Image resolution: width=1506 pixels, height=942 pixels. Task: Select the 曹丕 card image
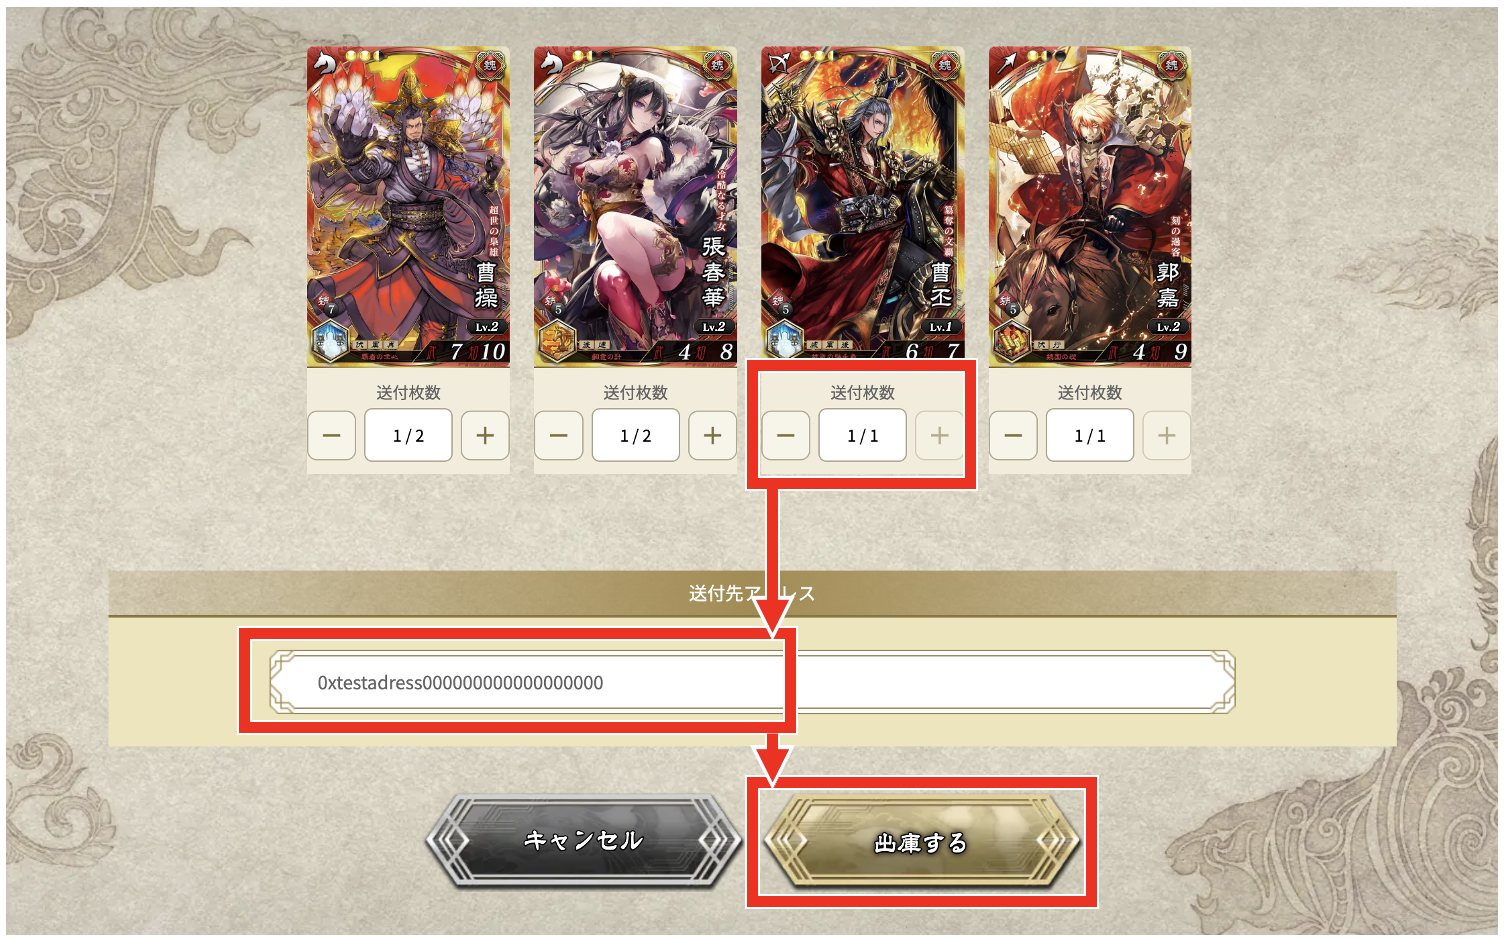click(x=862, y=207)
